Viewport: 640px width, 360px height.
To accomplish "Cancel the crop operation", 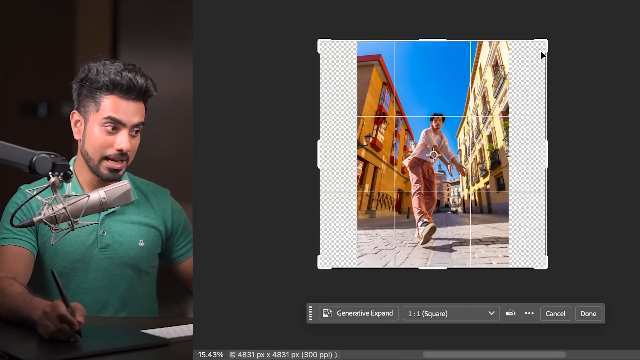I will (x=555, y=313).
